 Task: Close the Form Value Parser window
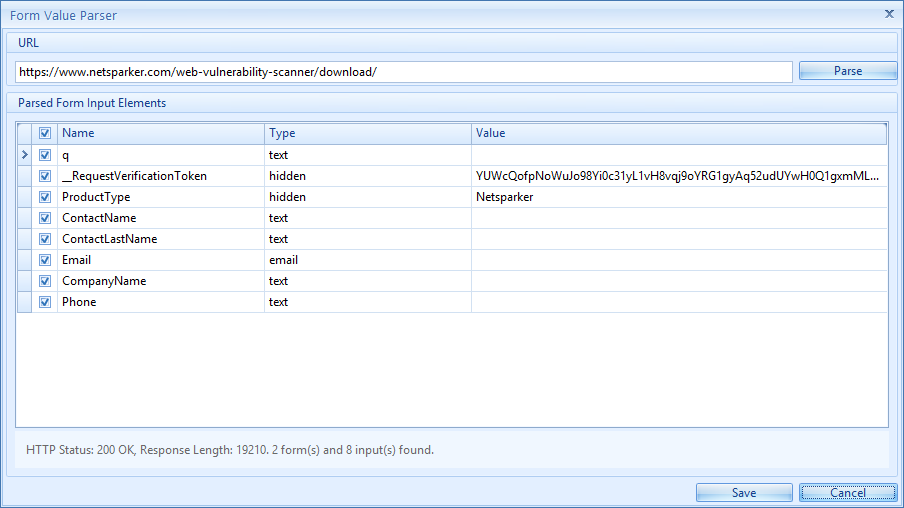pos(889,14)
